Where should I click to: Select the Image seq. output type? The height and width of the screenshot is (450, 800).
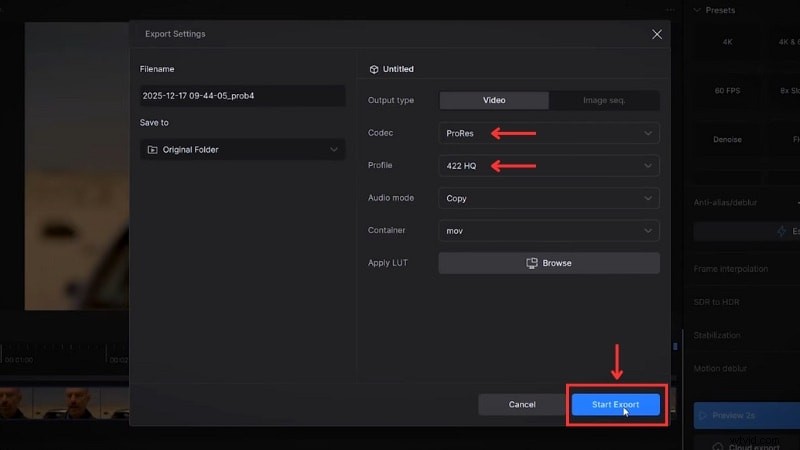pos(604,101)
